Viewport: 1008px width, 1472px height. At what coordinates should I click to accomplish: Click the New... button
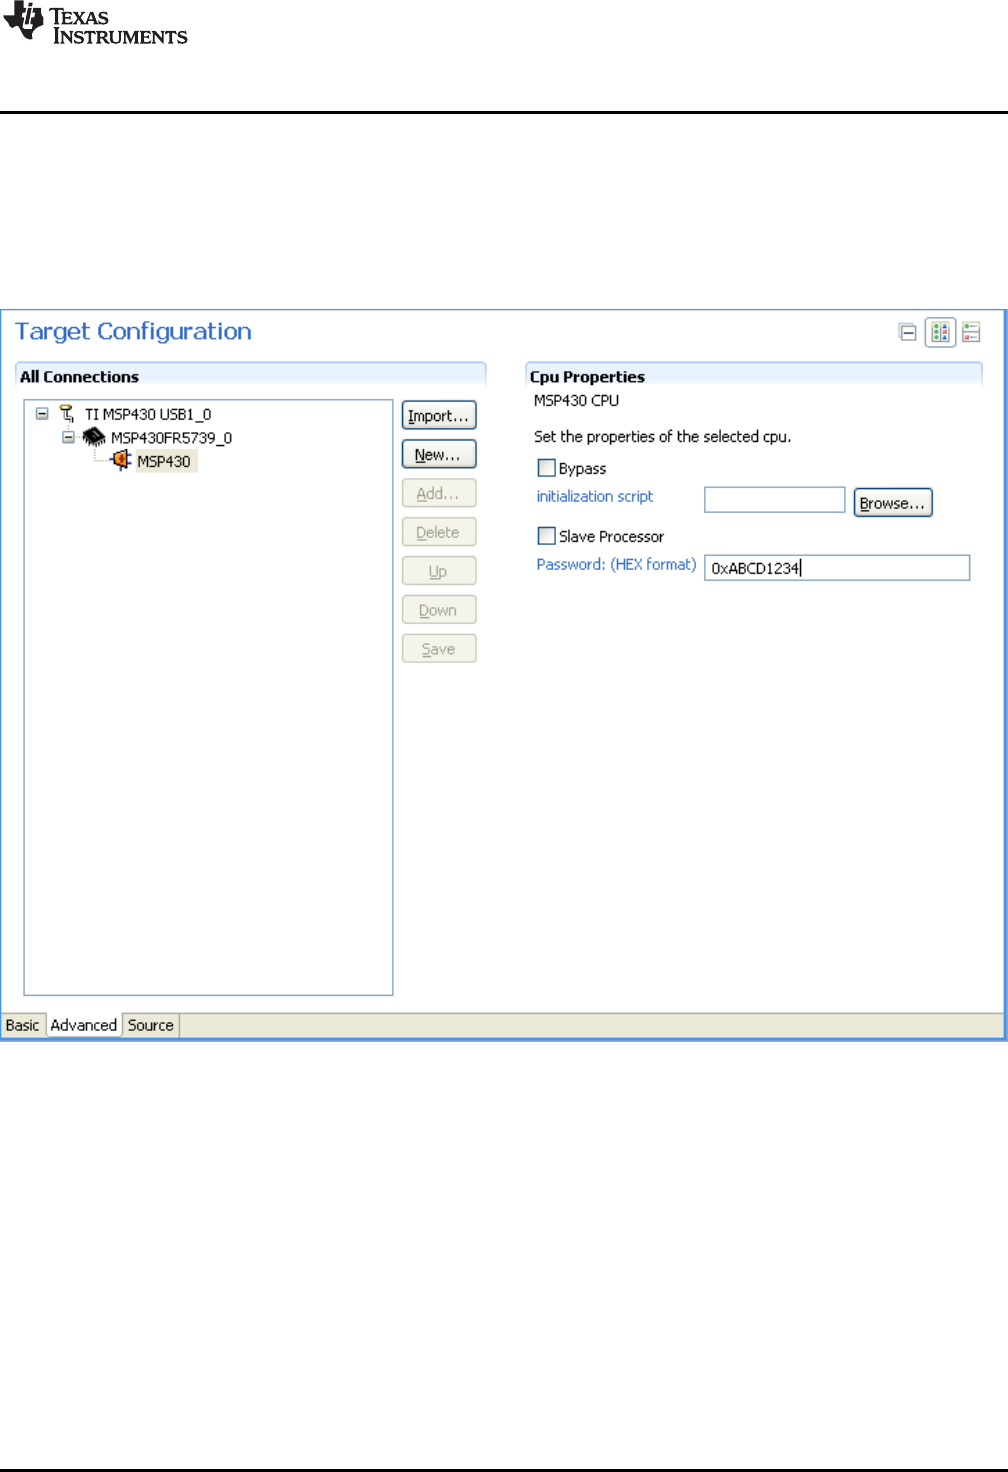[439, 455]
